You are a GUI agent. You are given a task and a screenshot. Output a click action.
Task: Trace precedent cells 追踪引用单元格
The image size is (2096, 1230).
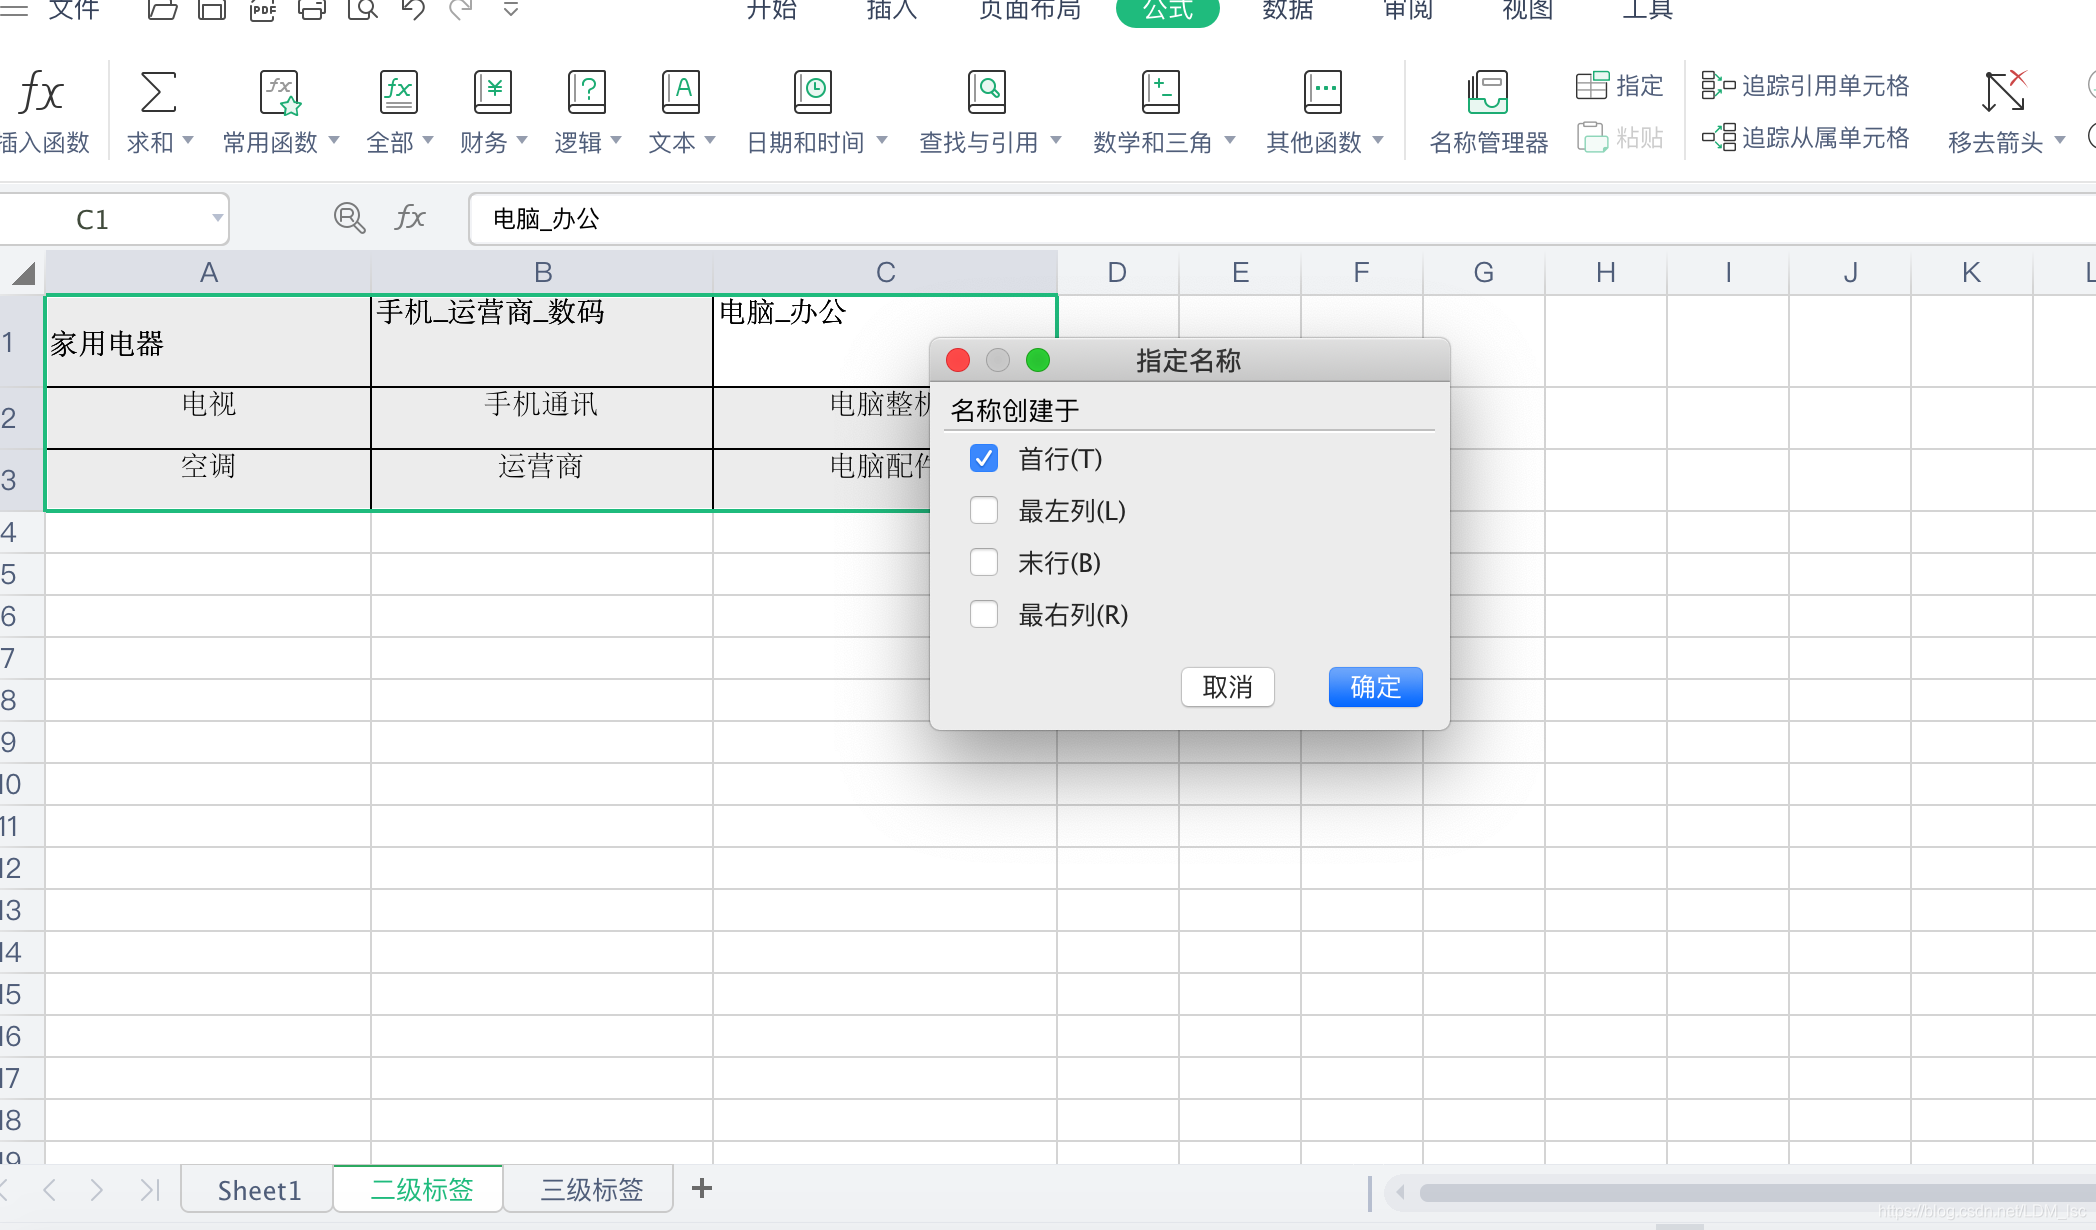click(1805, 86)
